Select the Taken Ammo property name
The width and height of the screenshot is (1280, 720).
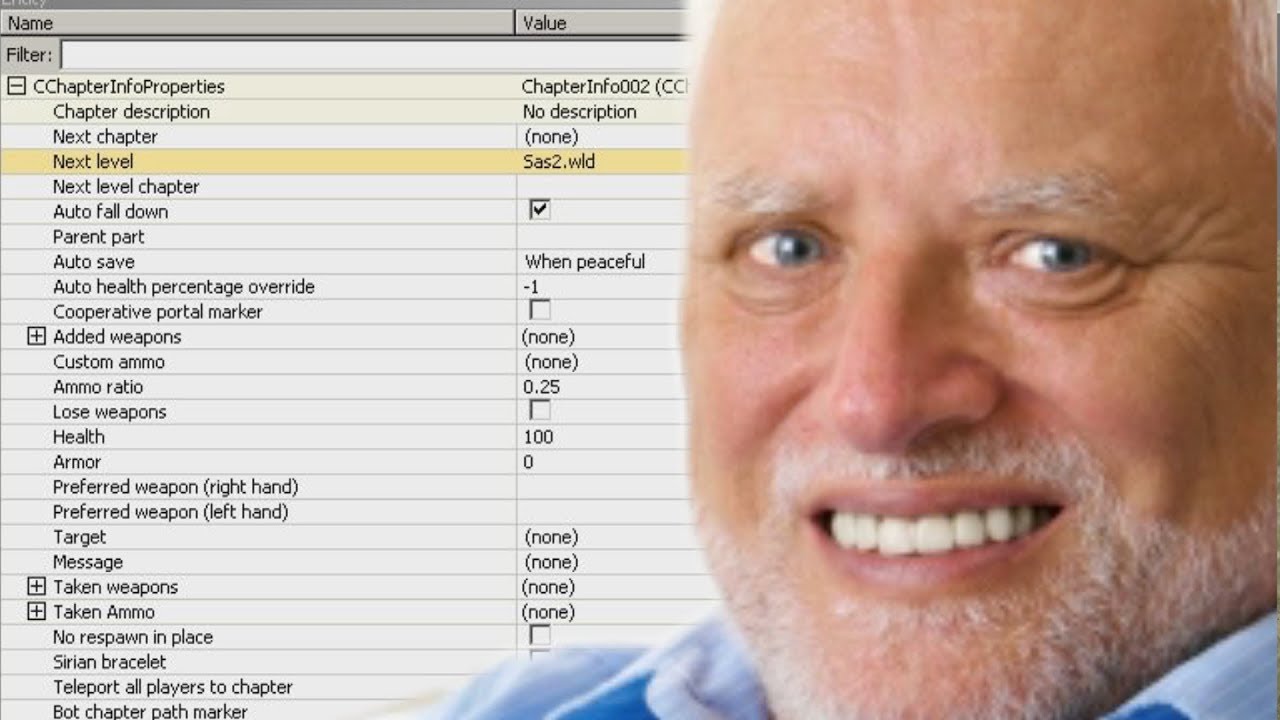point(104,612)
